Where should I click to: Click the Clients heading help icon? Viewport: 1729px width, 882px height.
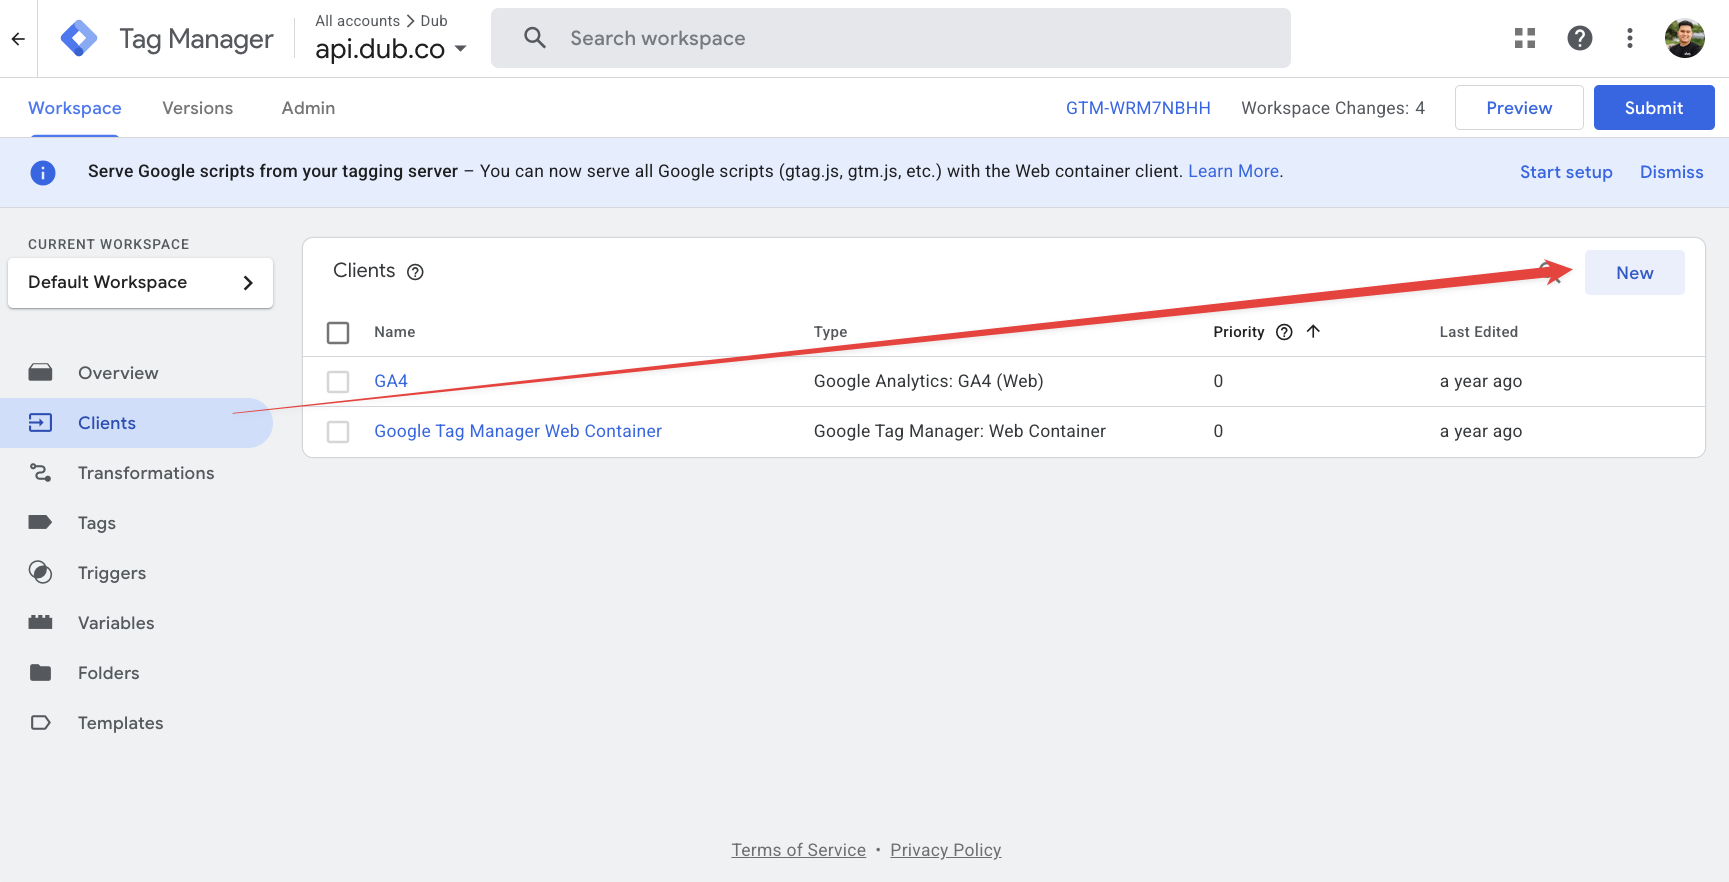coord(415,272)
